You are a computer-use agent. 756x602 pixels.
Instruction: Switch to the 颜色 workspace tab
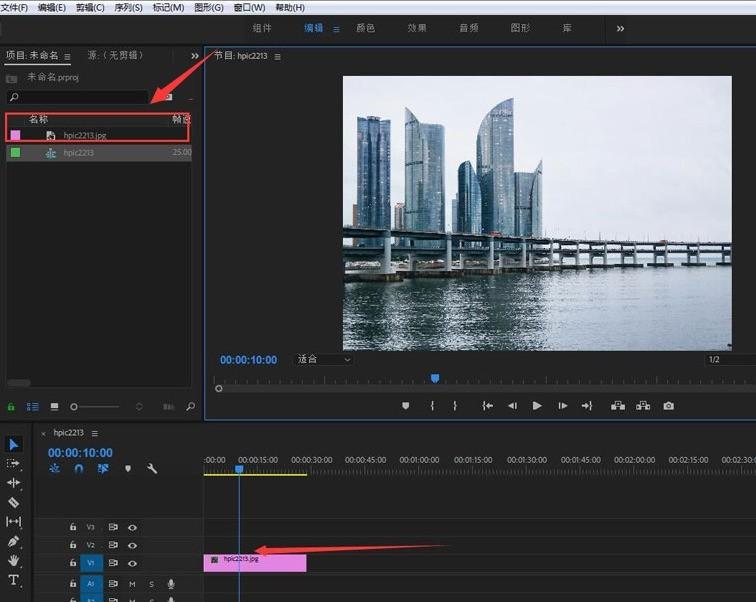[x=366, y=29]
